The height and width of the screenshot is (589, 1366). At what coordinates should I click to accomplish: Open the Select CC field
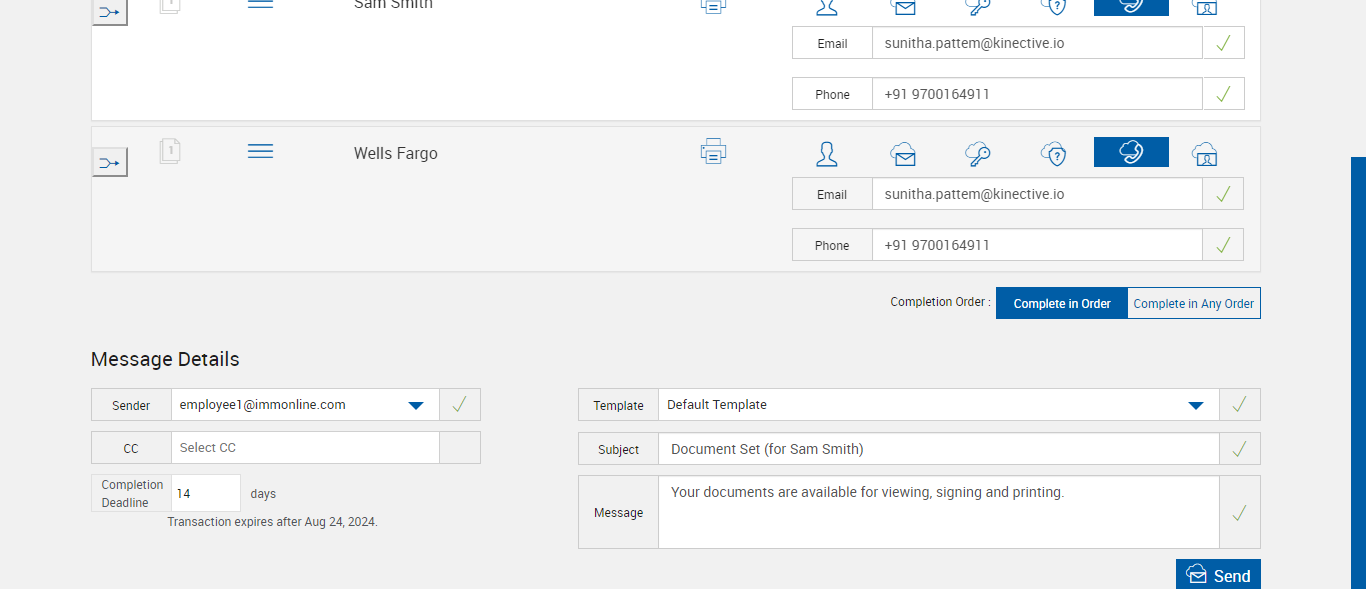(305, 448)
